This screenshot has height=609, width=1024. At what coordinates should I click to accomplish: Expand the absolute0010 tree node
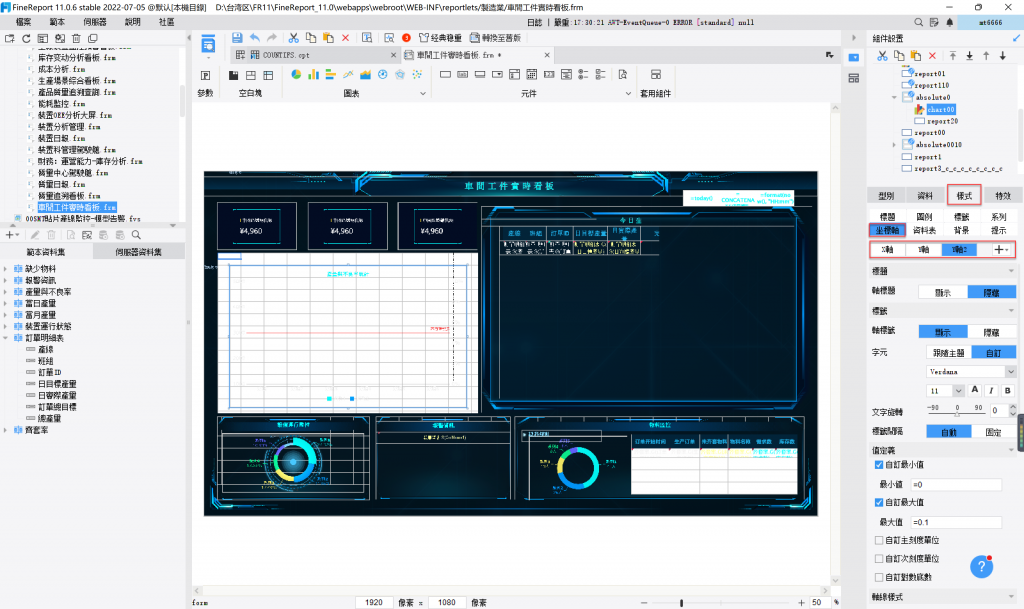[x=894, y=145]
